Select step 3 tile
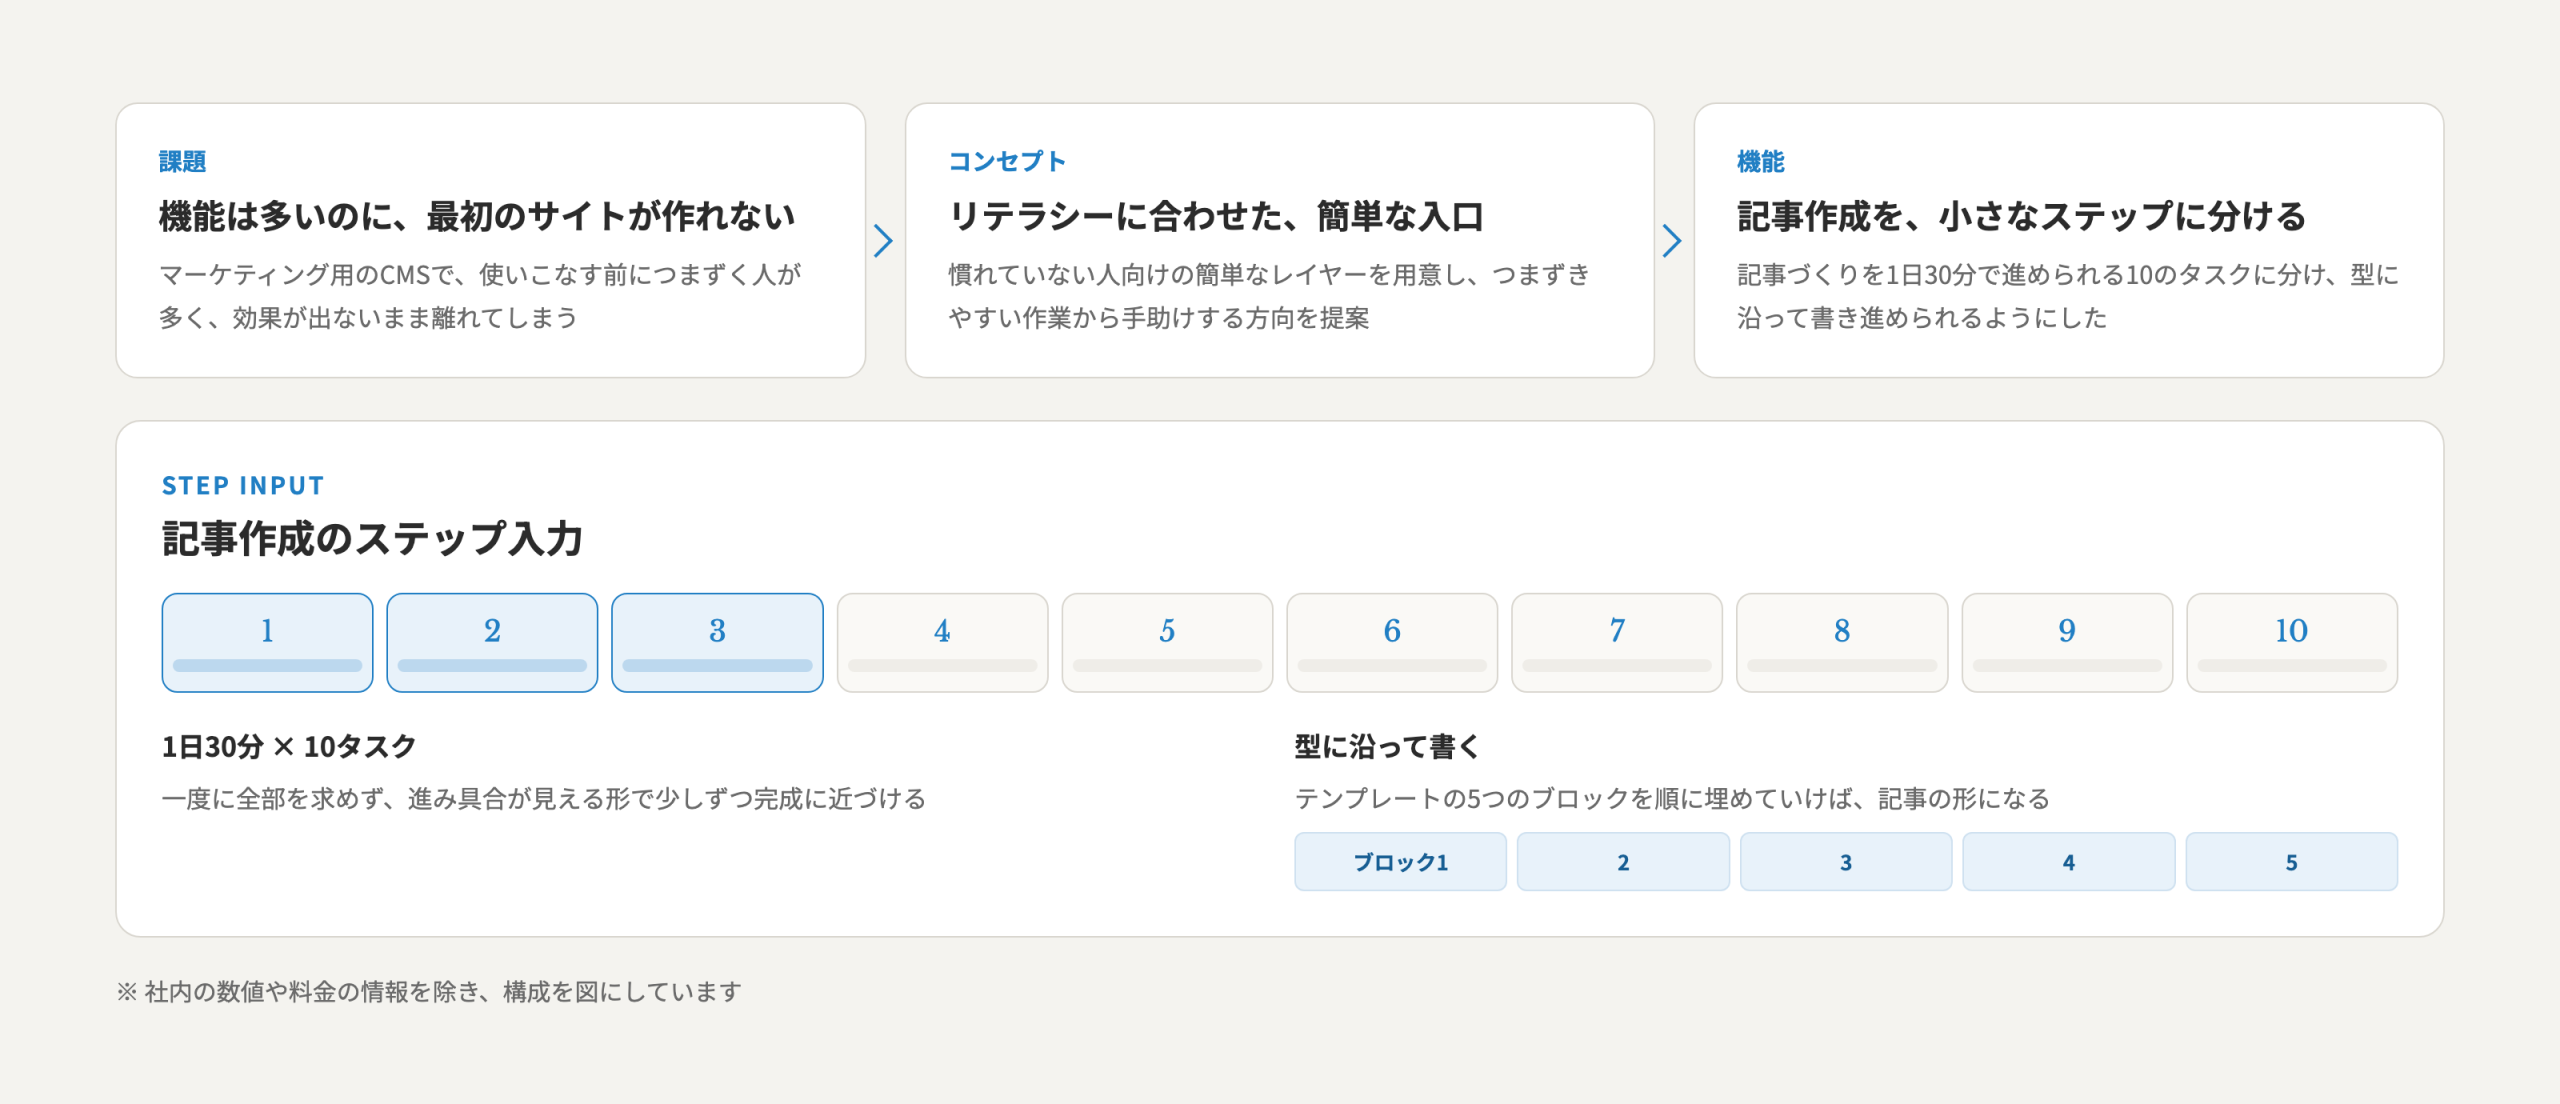 (717, 643)
